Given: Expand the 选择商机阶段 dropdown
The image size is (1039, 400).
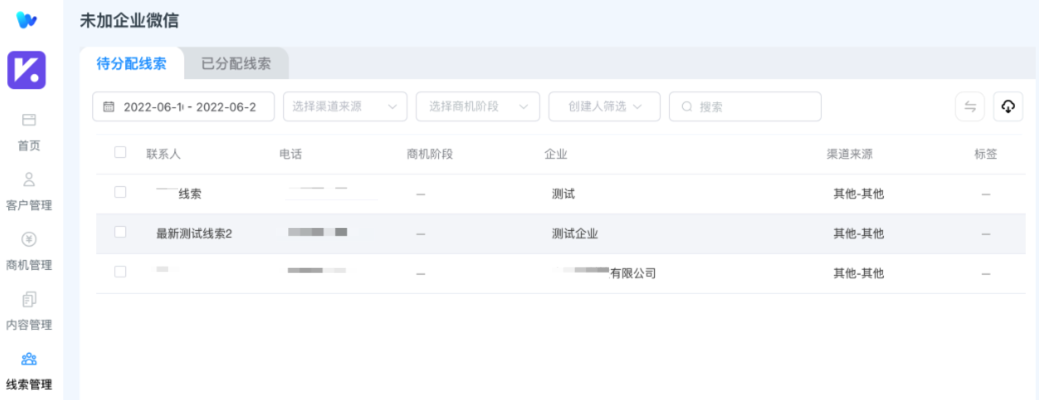Looking at the screenshot, I should click(477, 107).
